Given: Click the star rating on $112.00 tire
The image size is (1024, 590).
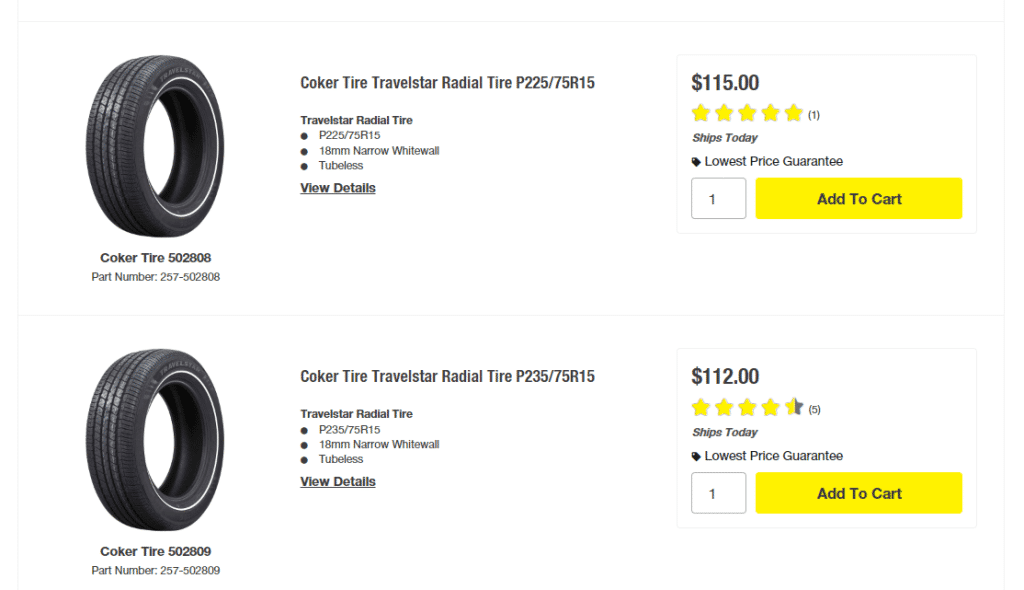Looking at the screenshot, I should 747,407.
